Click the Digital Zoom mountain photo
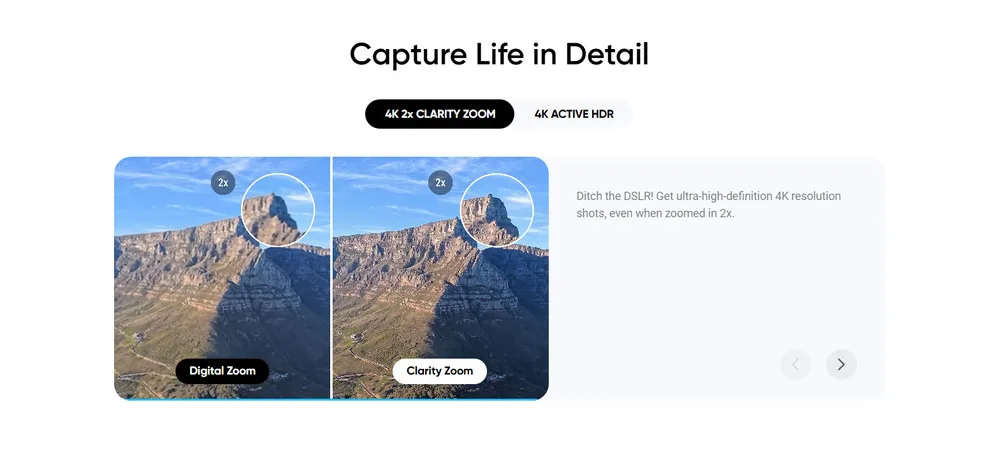The height and width of the screenshot is (472, 1000). 222,278
